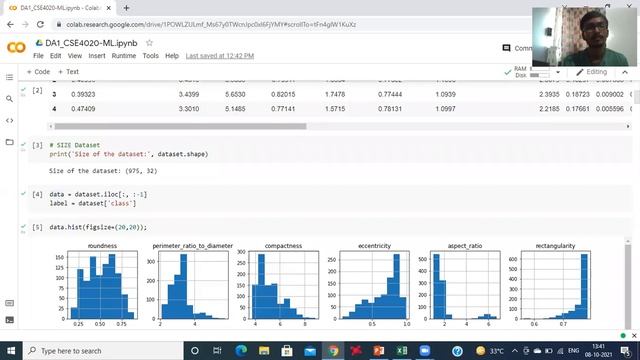The width and height of the screenshot is (640, 360).
Task: Click the compactness histogram plot
Action: pos(283,285)
